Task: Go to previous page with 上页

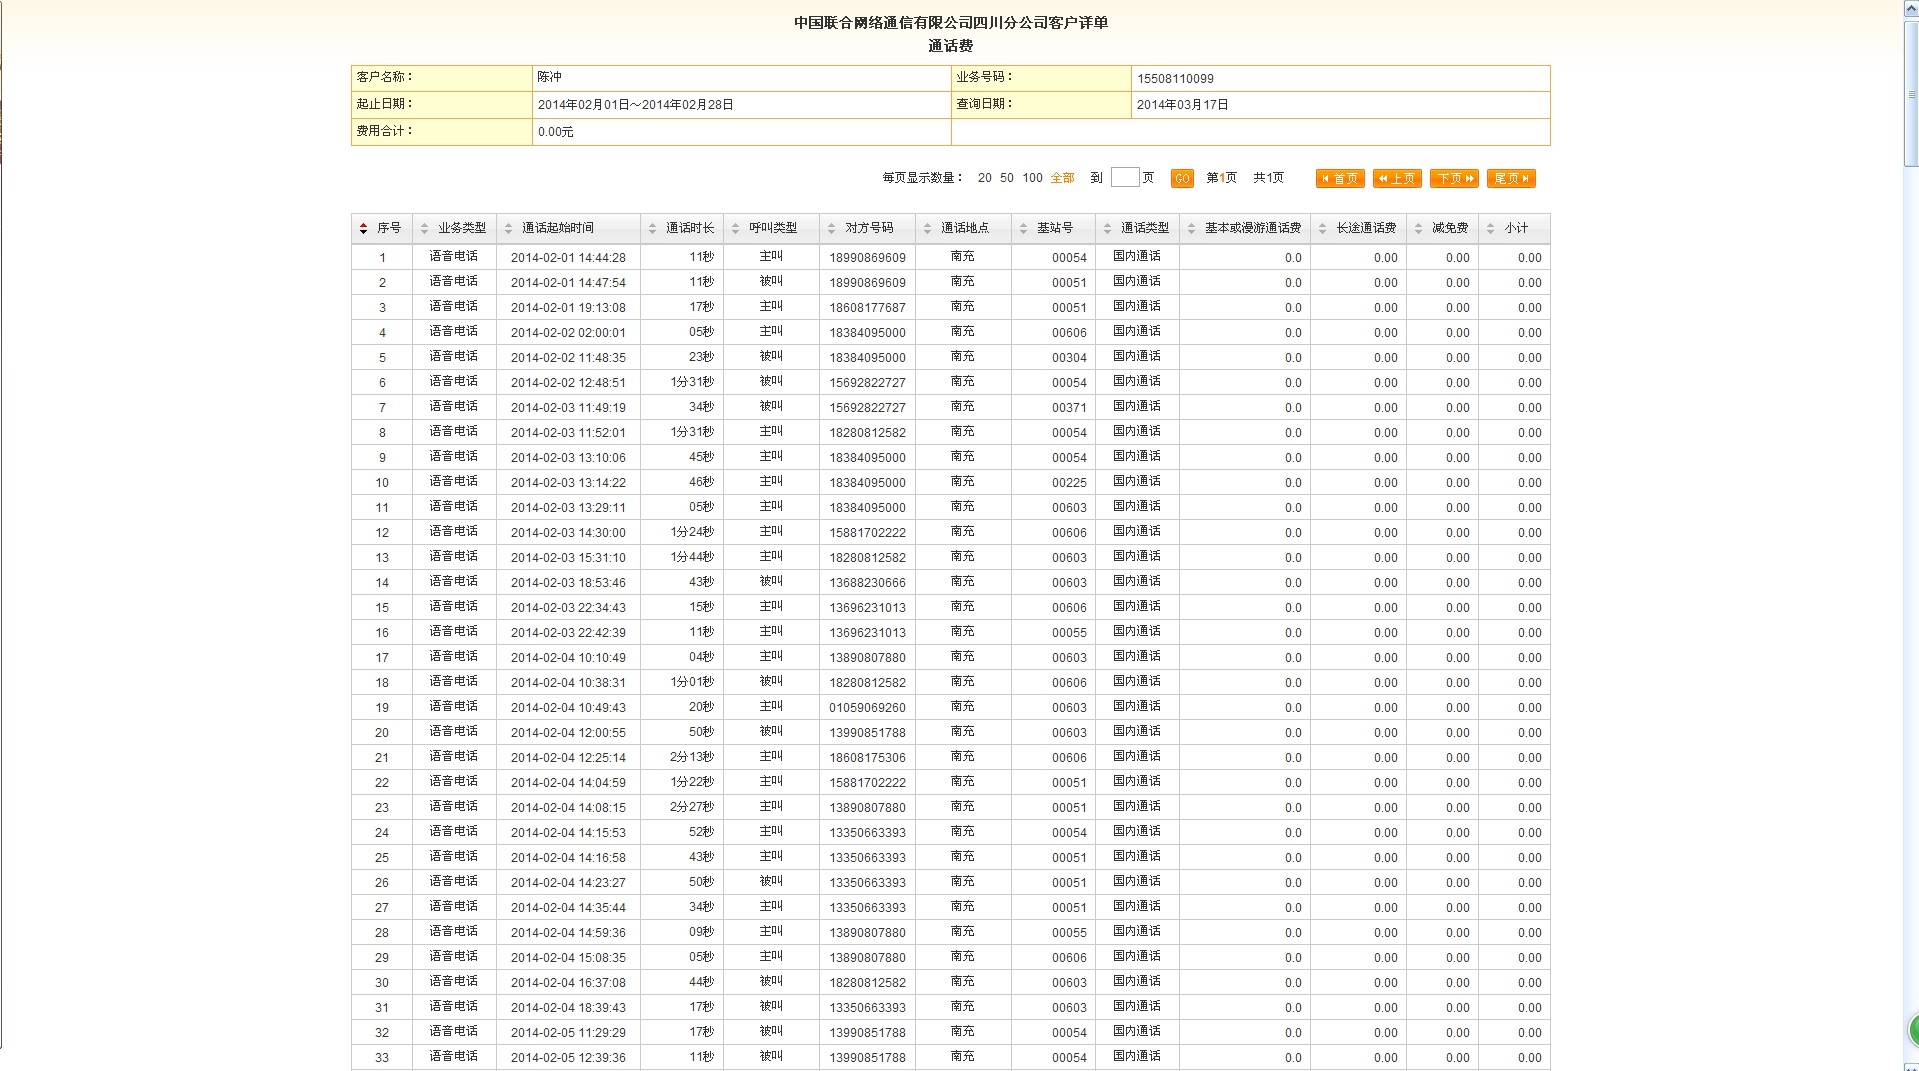Action: coord(1397,178)
